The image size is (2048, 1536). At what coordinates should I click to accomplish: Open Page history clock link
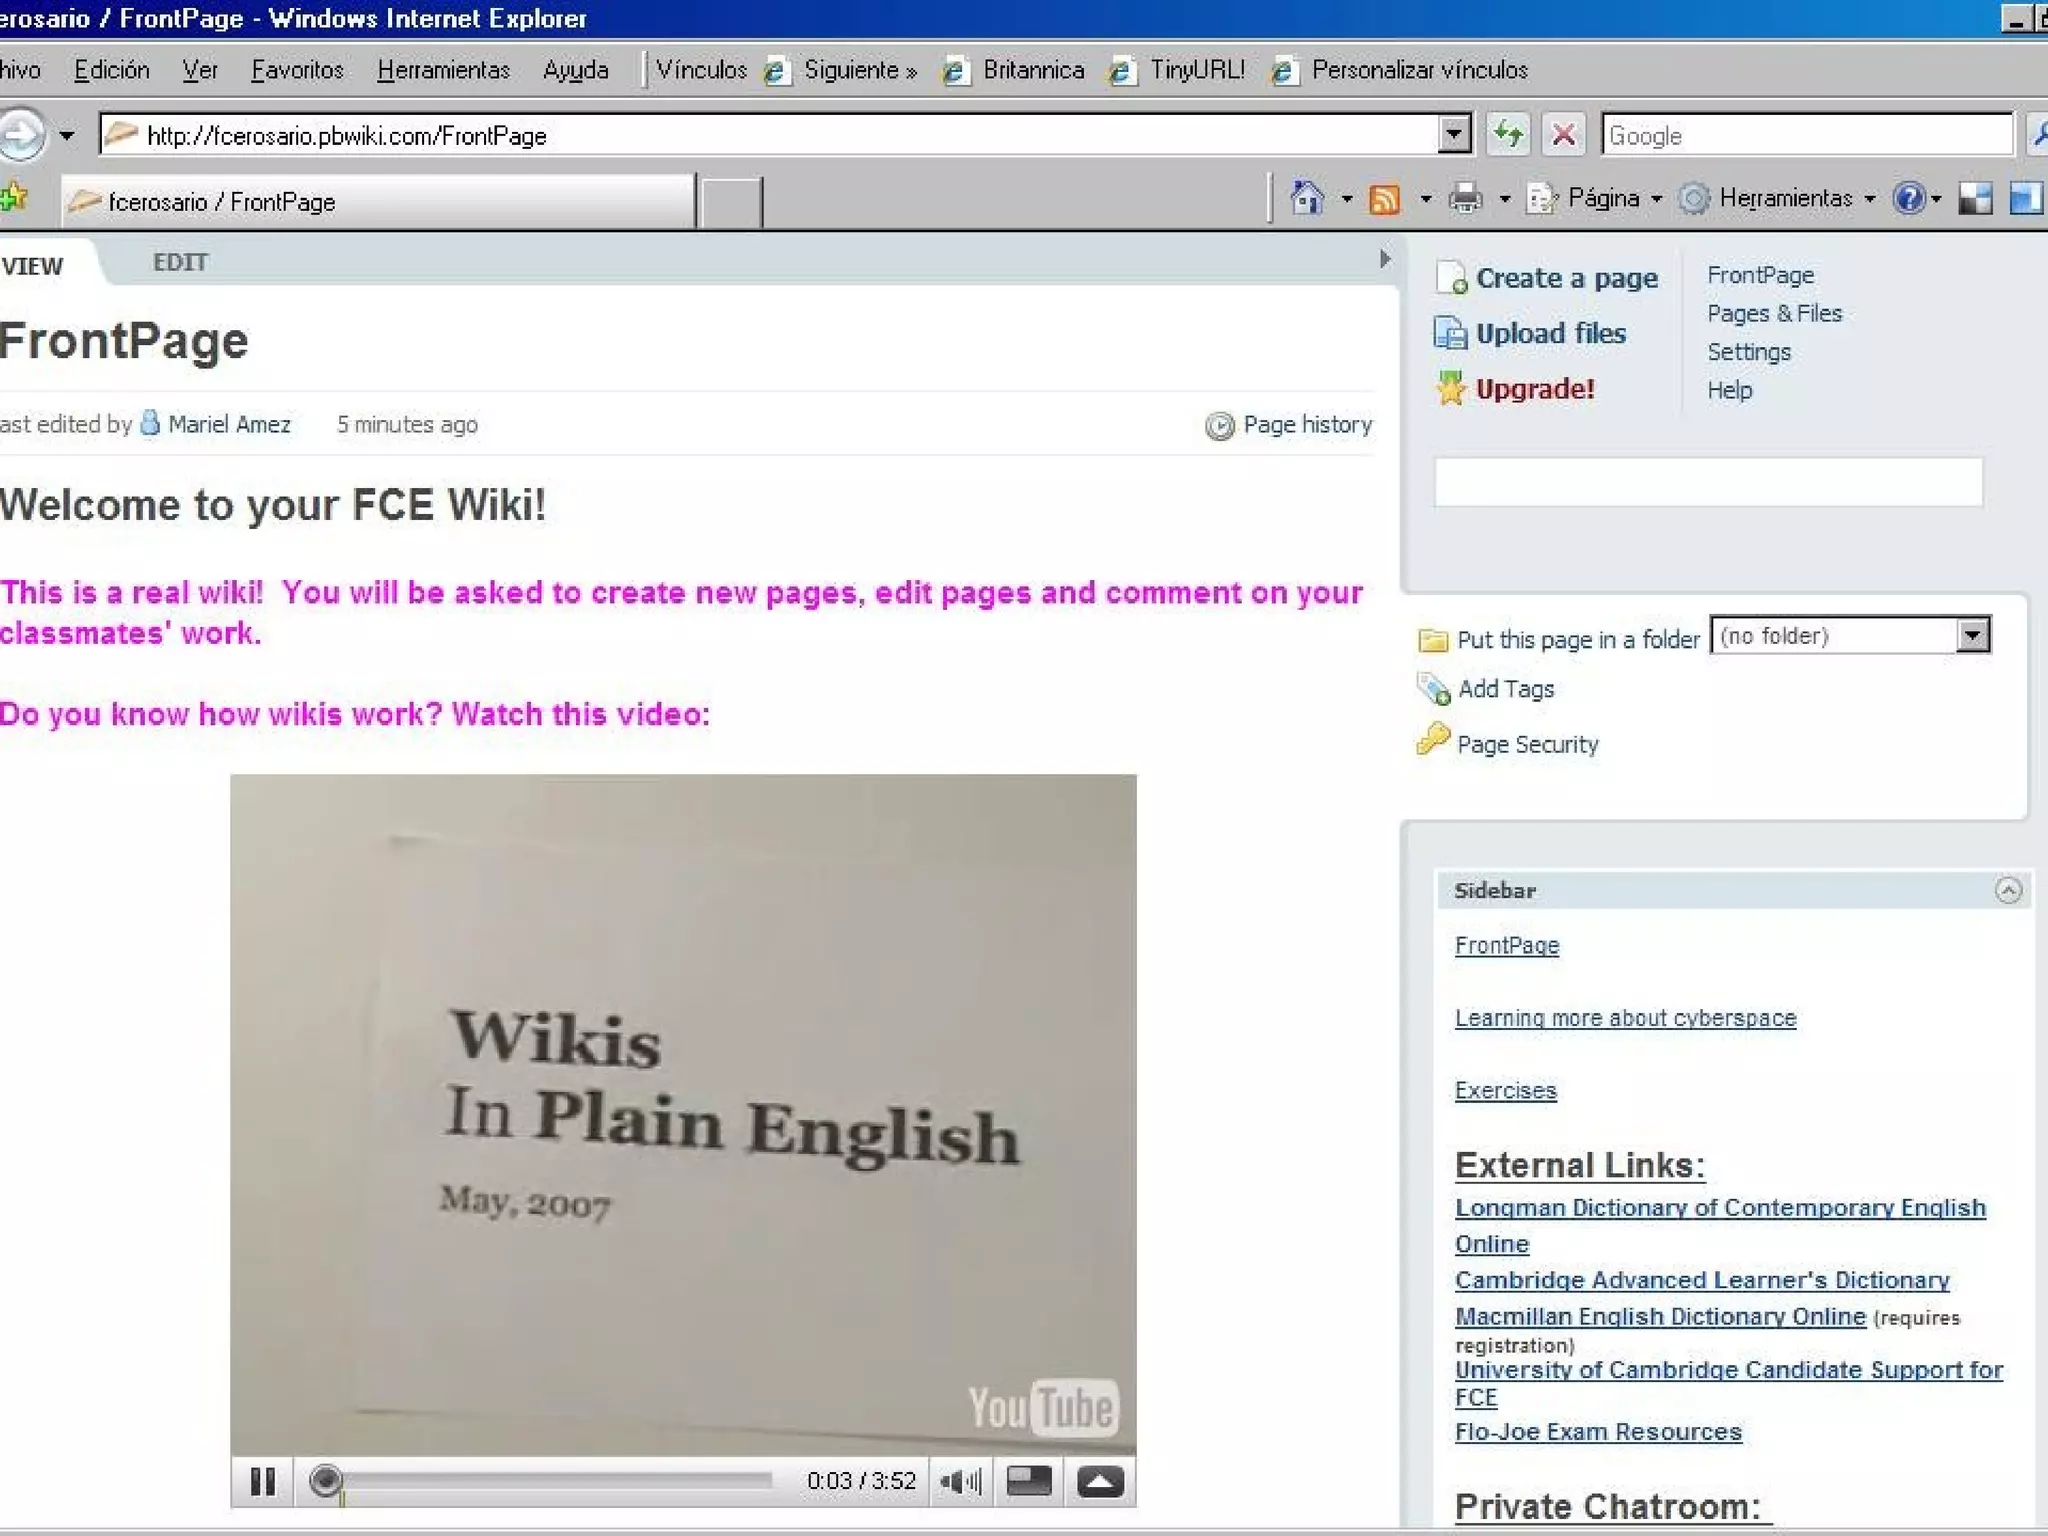[x=1306, y=425]
